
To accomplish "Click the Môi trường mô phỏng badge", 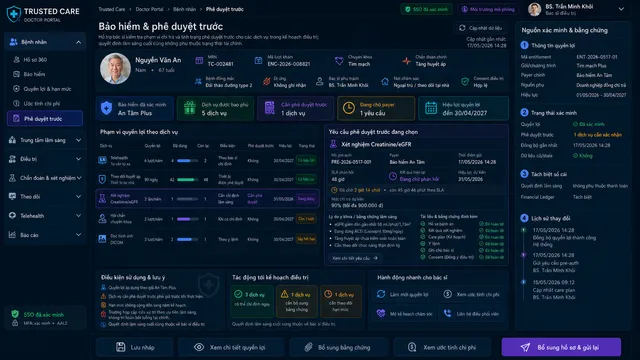I will pos(488,9).
